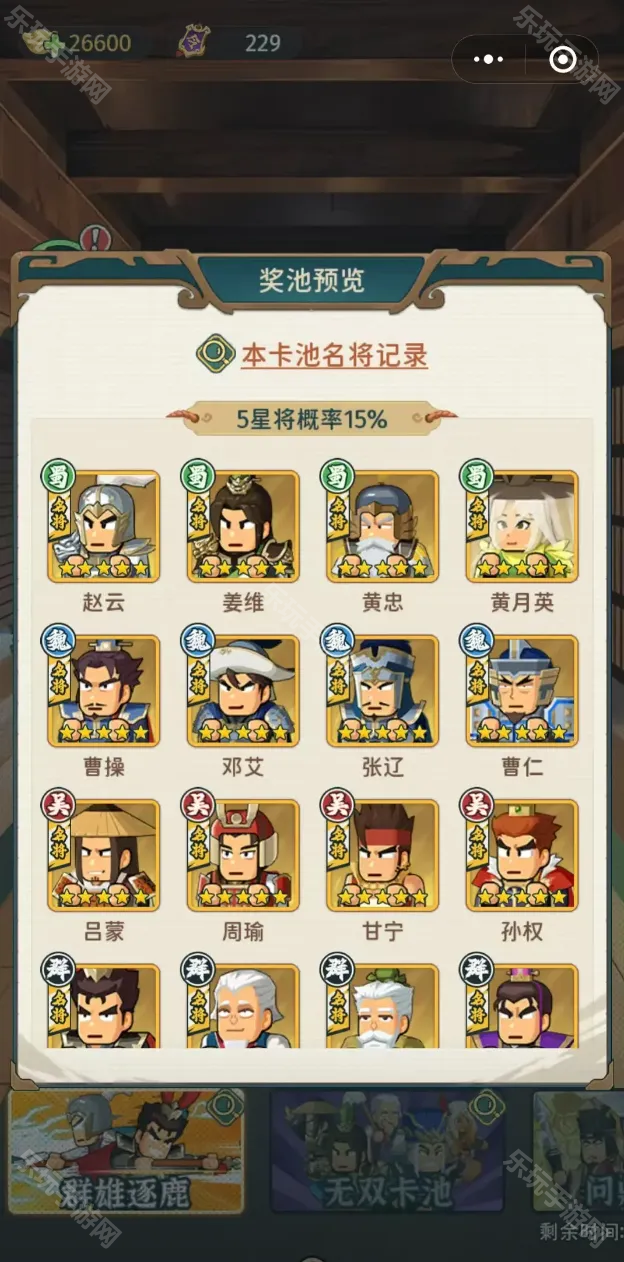Select the 曹操 hero card
624x1262 pixels.
click(x=104, y=691)
